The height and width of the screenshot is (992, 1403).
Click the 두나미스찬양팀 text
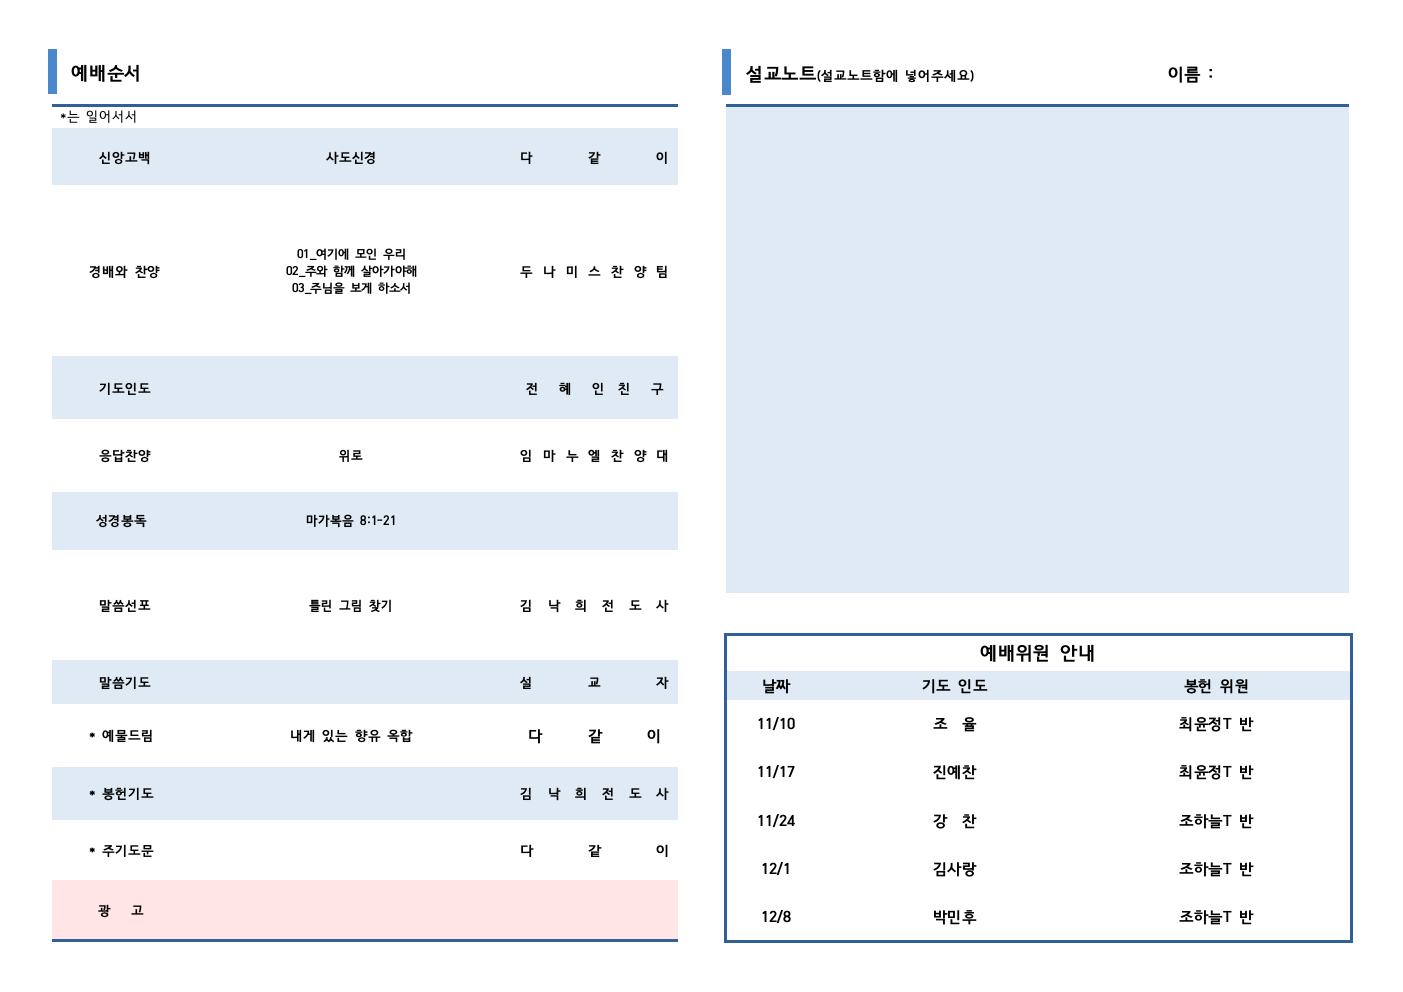click(594, 271)
